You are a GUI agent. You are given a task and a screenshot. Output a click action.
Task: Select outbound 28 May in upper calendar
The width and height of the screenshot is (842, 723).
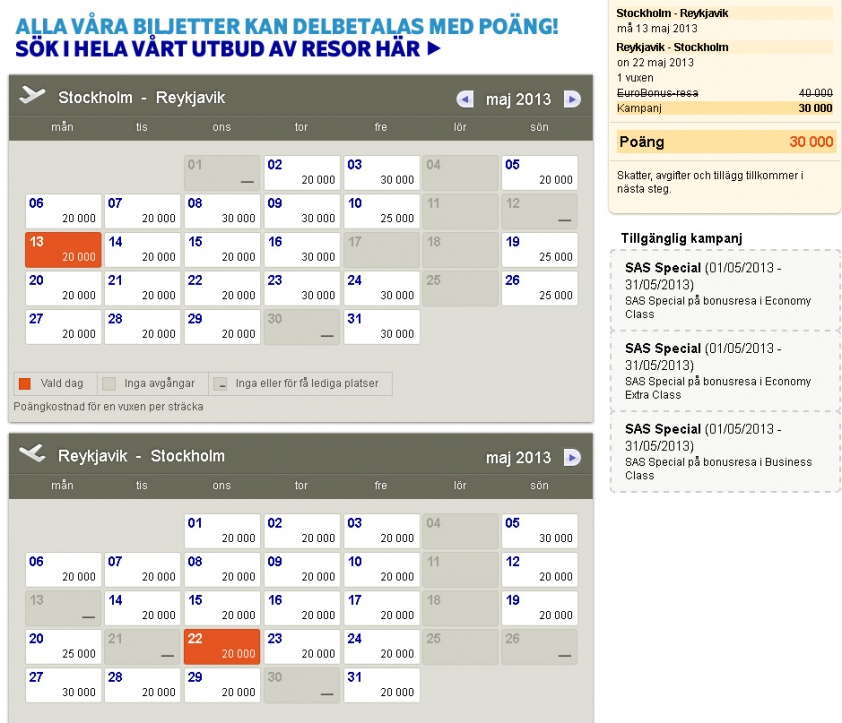142,327
